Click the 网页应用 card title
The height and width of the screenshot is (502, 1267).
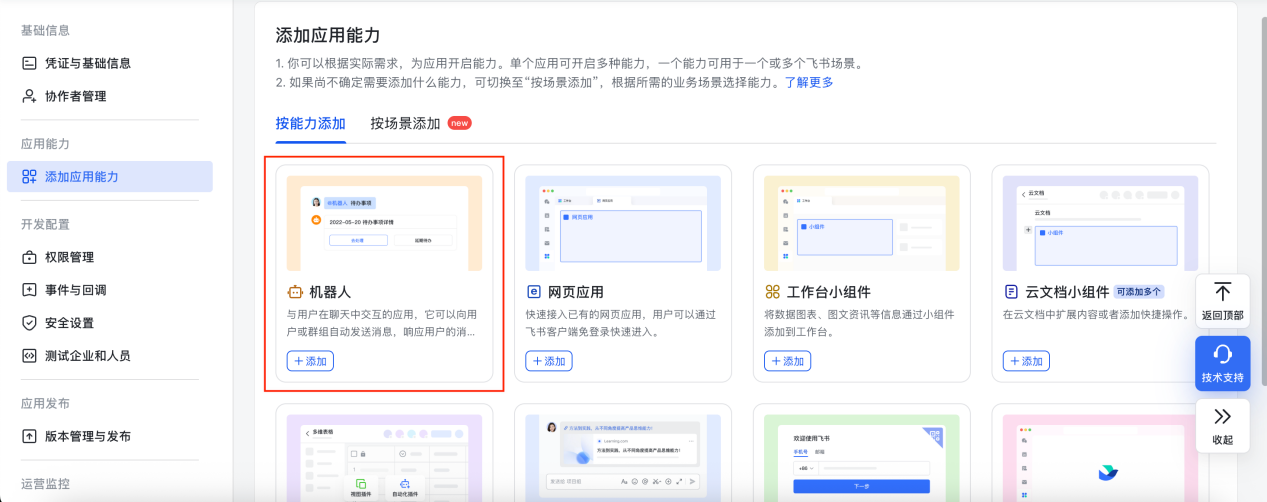point(576,293)
